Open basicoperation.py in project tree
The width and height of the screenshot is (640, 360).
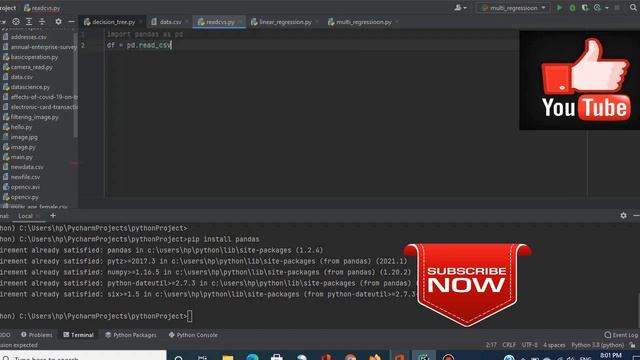tap(30, 57)
